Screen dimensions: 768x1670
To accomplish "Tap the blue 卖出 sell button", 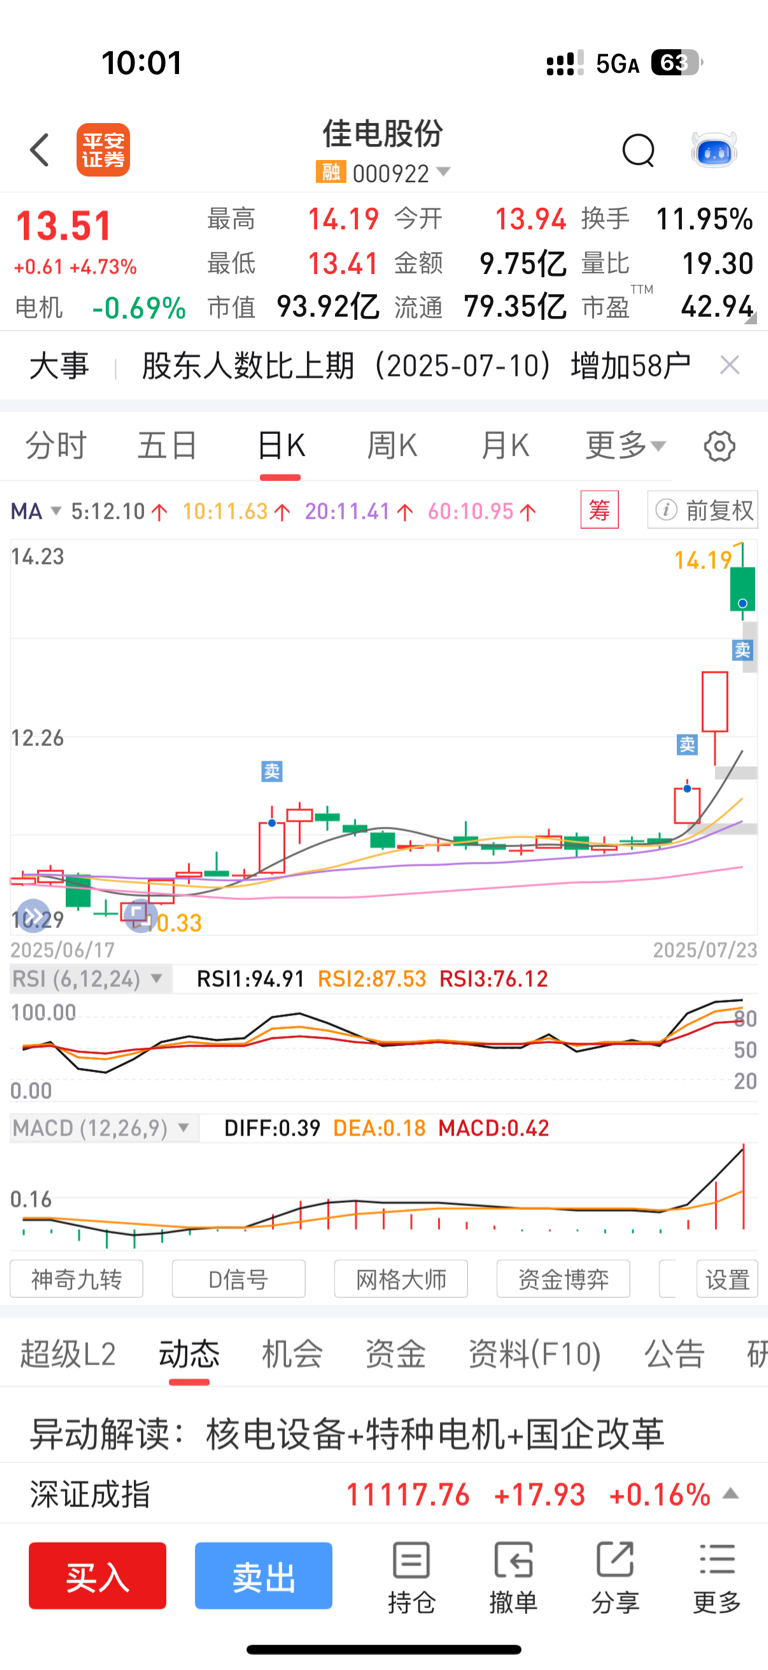I will click(263, 1576).
